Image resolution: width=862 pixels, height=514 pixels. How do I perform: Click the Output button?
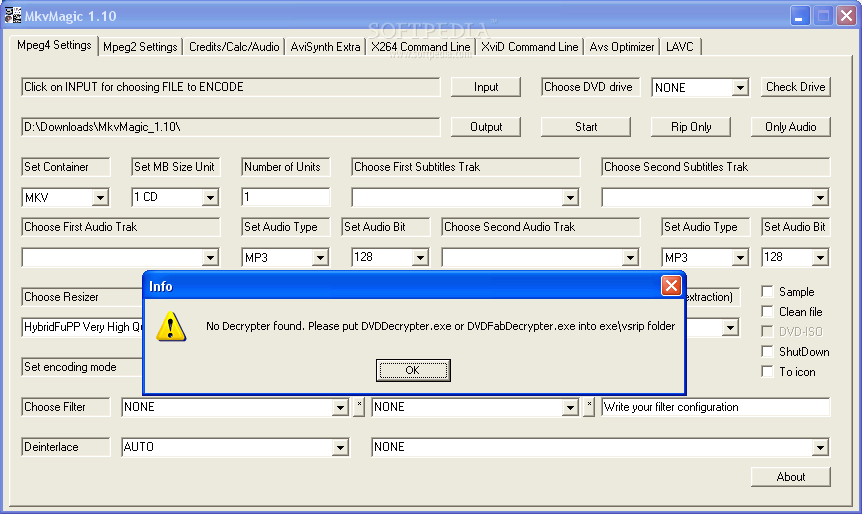coord(486,127)
